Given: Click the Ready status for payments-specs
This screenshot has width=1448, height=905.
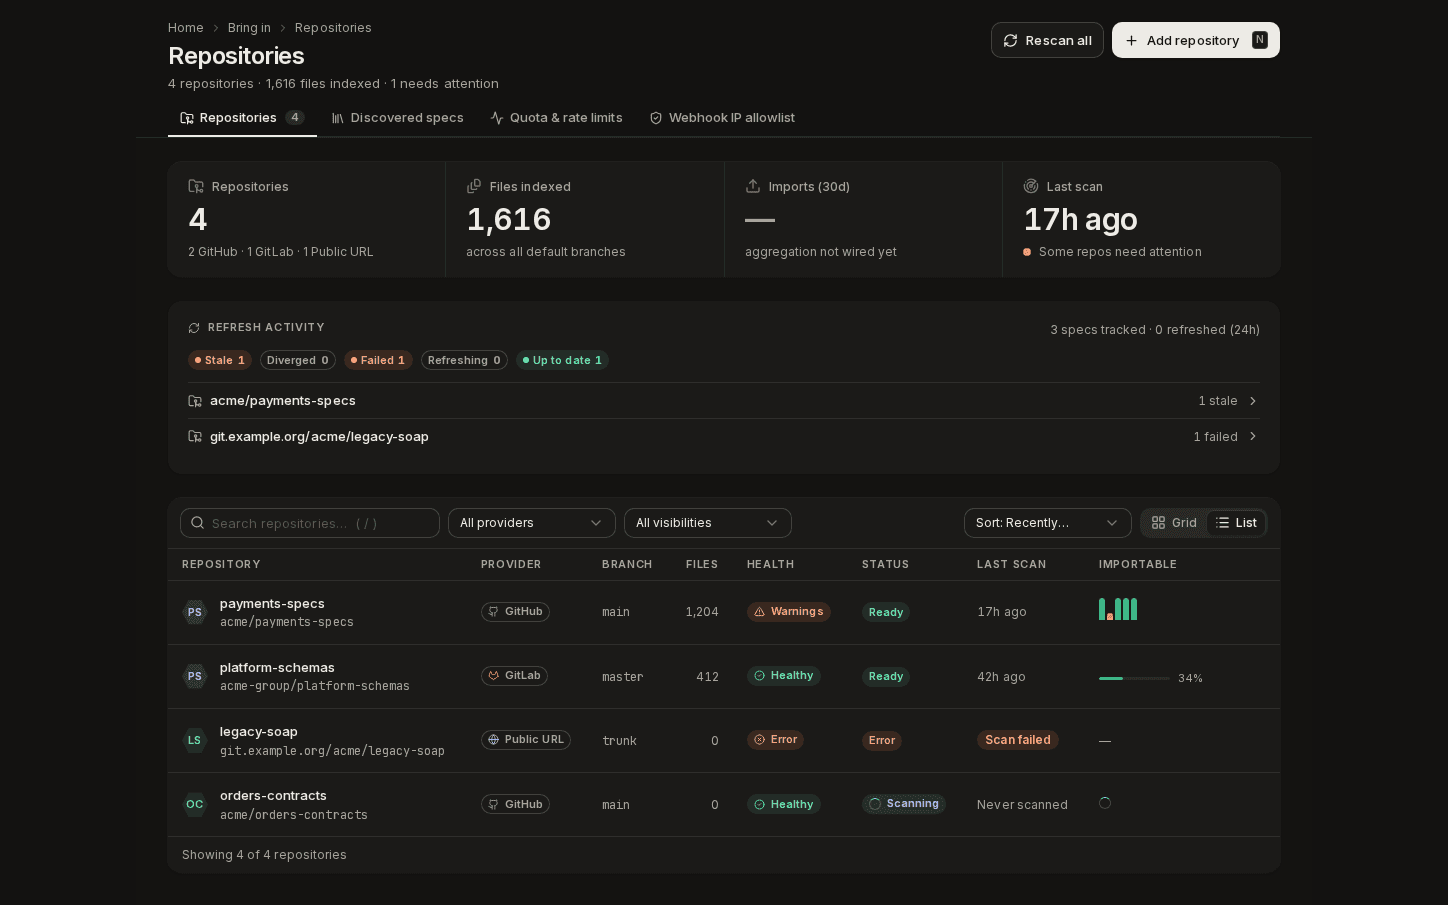Looking at the screenshot, I should pos(886,612).
